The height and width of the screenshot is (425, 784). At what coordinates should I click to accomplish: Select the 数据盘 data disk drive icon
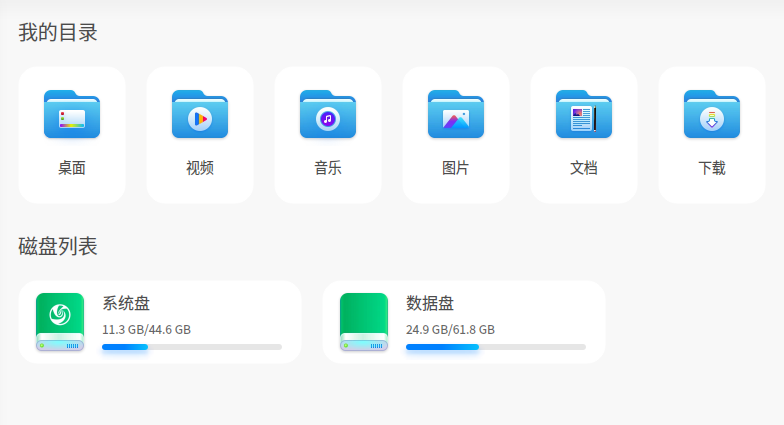(x=364, y=322)
